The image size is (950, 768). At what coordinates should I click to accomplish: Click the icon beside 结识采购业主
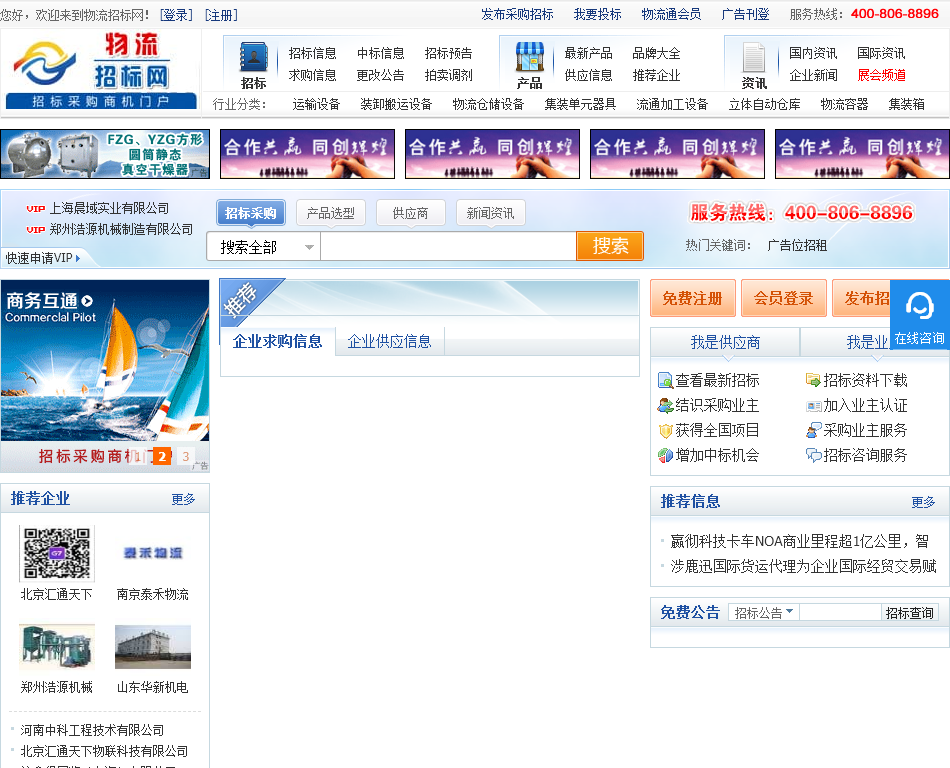click(665, 405)
